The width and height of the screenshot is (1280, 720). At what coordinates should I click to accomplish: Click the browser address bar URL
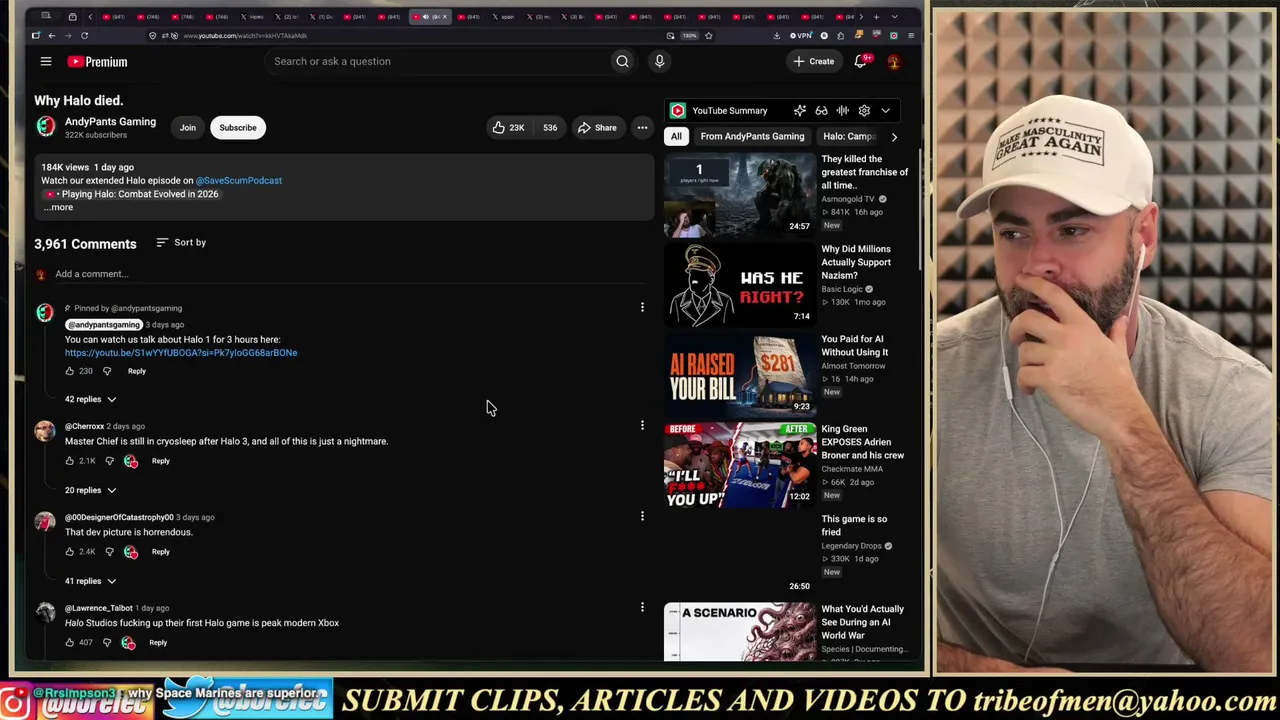click(x=245, y=36)
